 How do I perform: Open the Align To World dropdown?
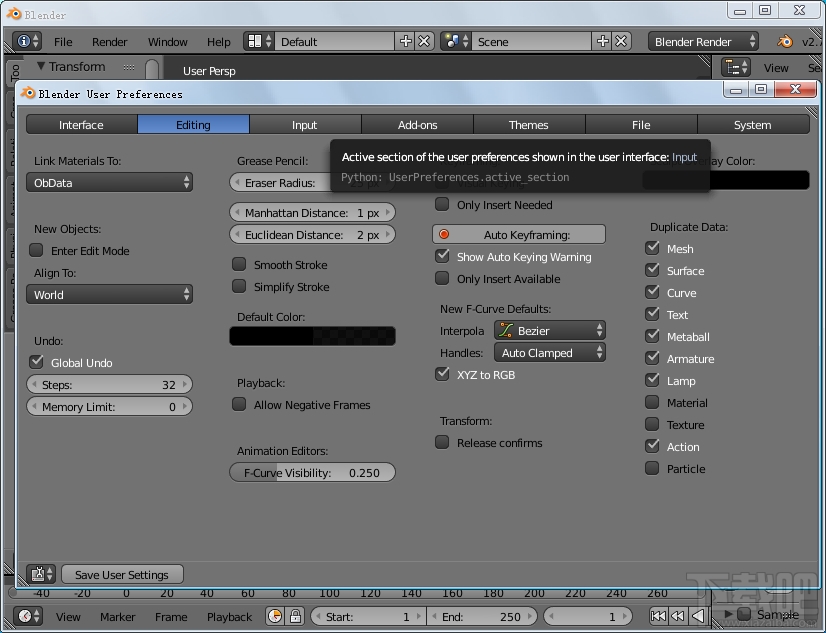point(109,295)
